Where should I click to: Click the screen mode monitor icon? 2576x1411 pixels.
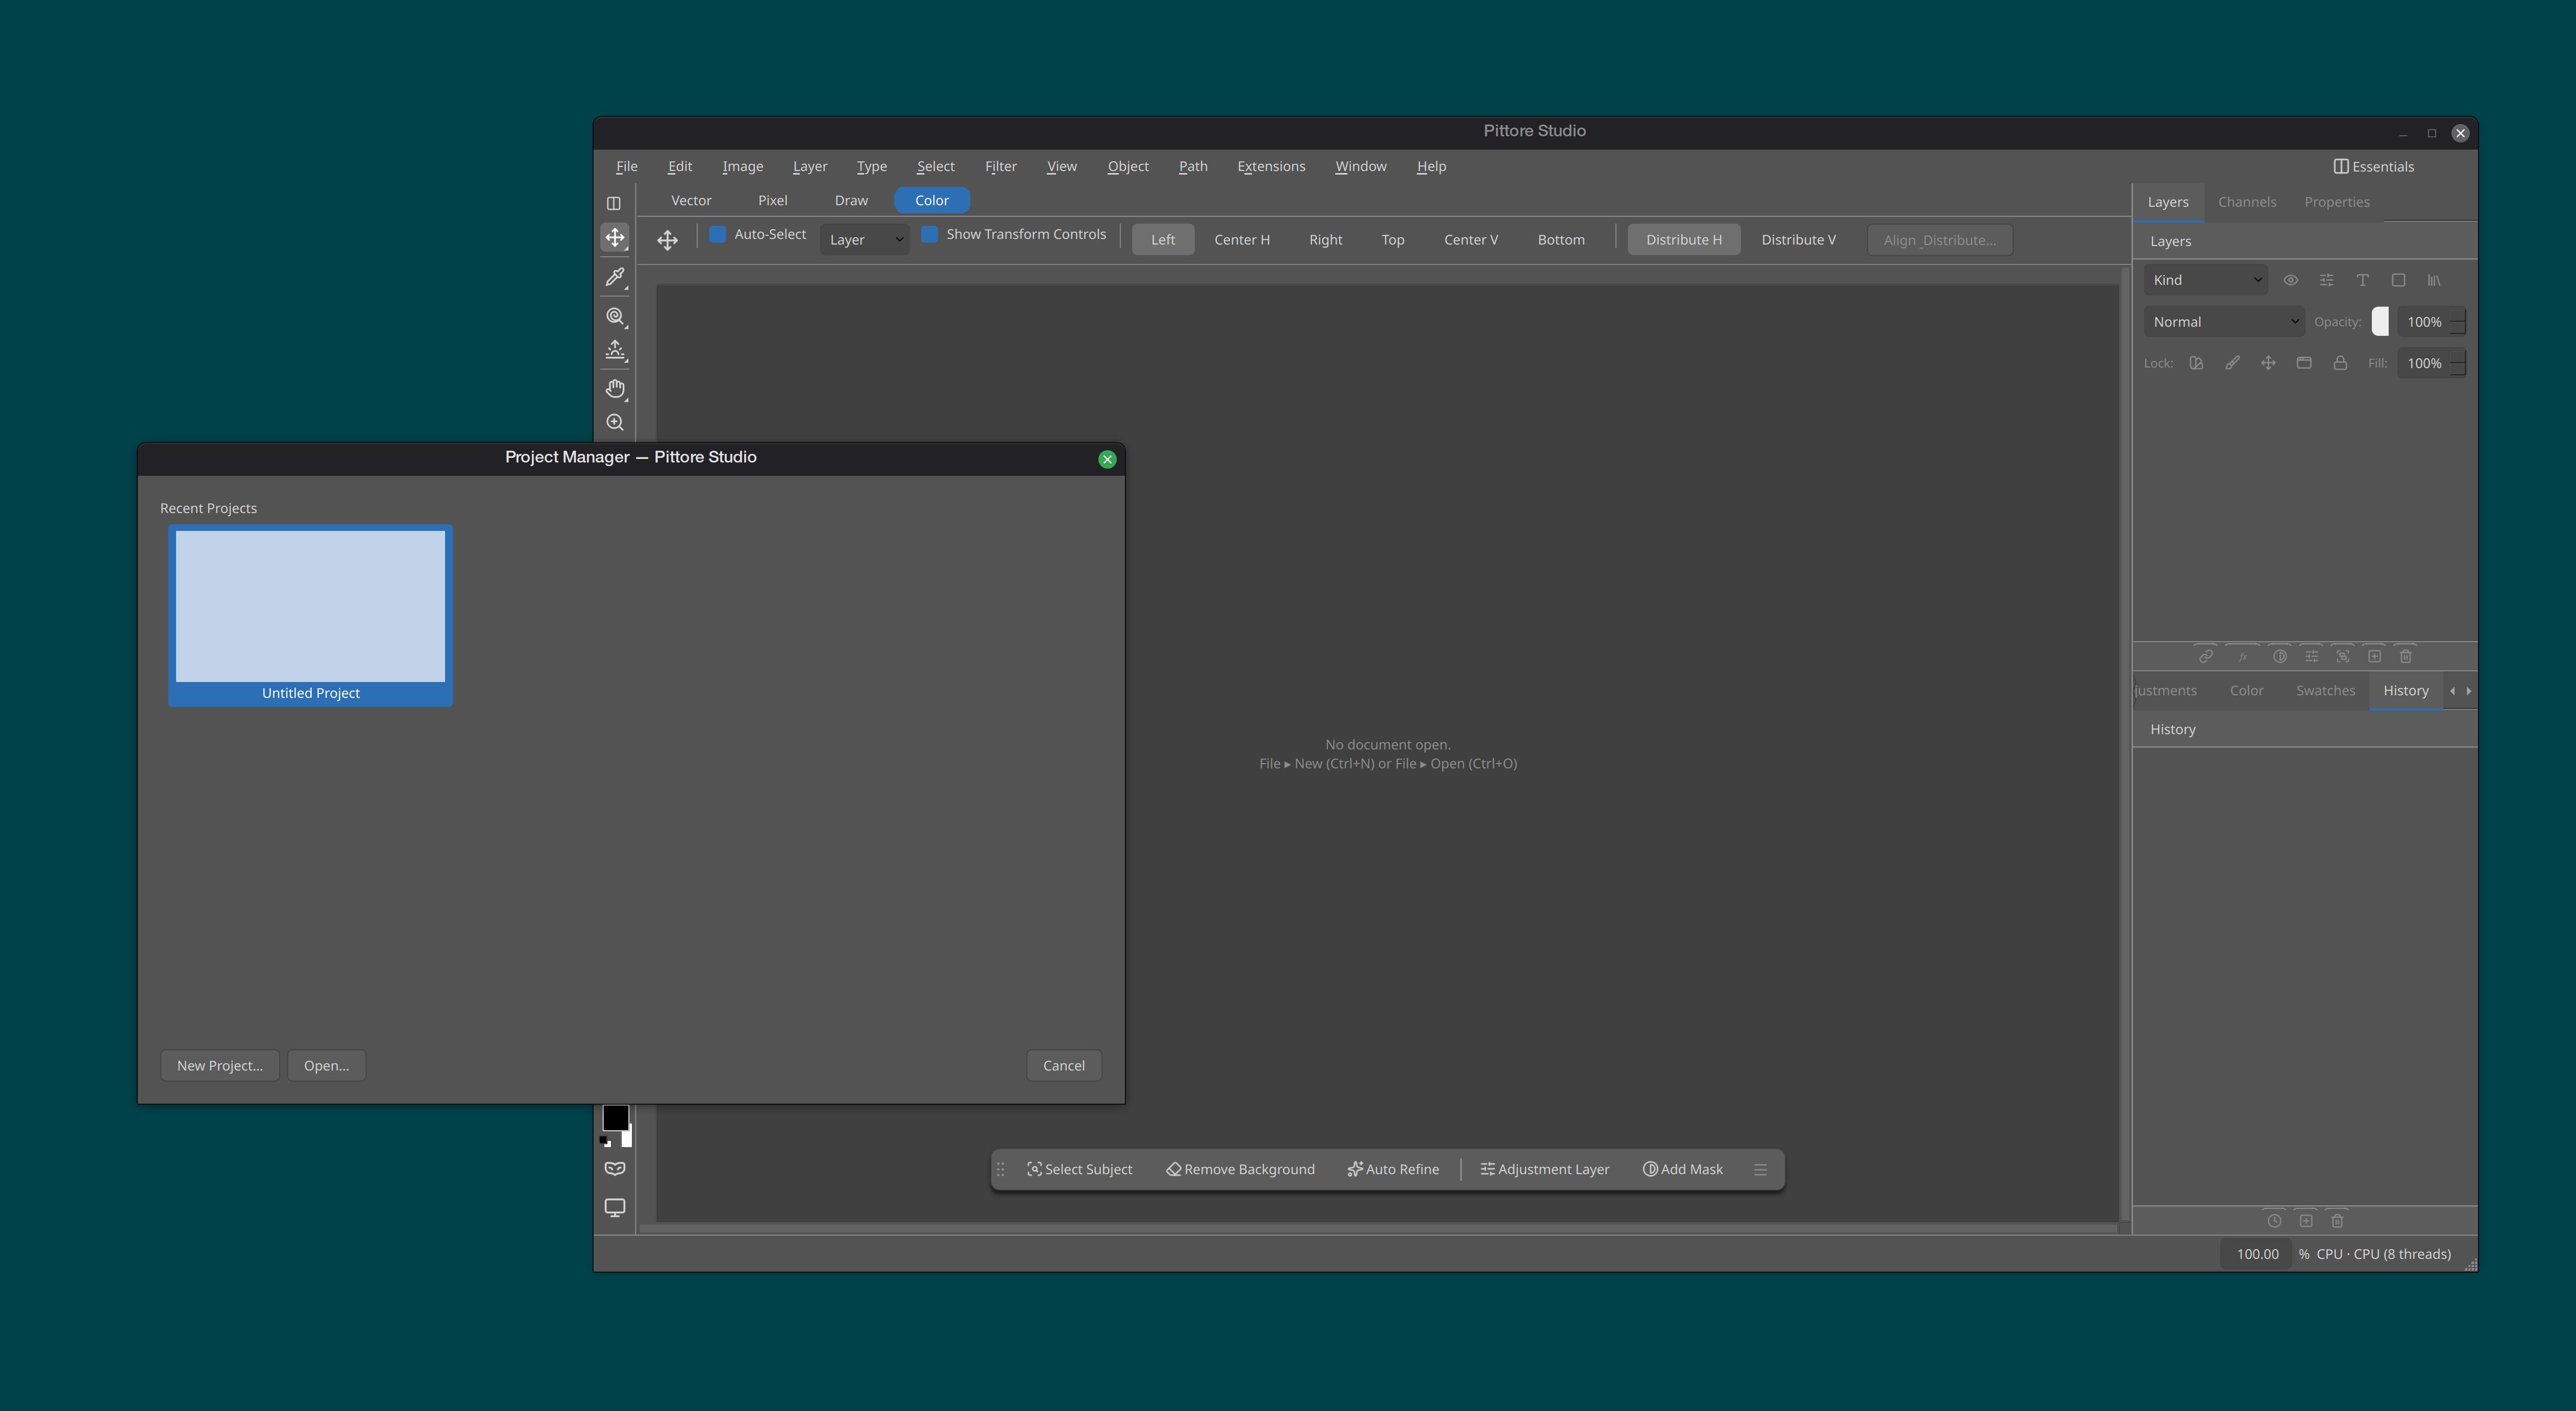click(615, 1207)
